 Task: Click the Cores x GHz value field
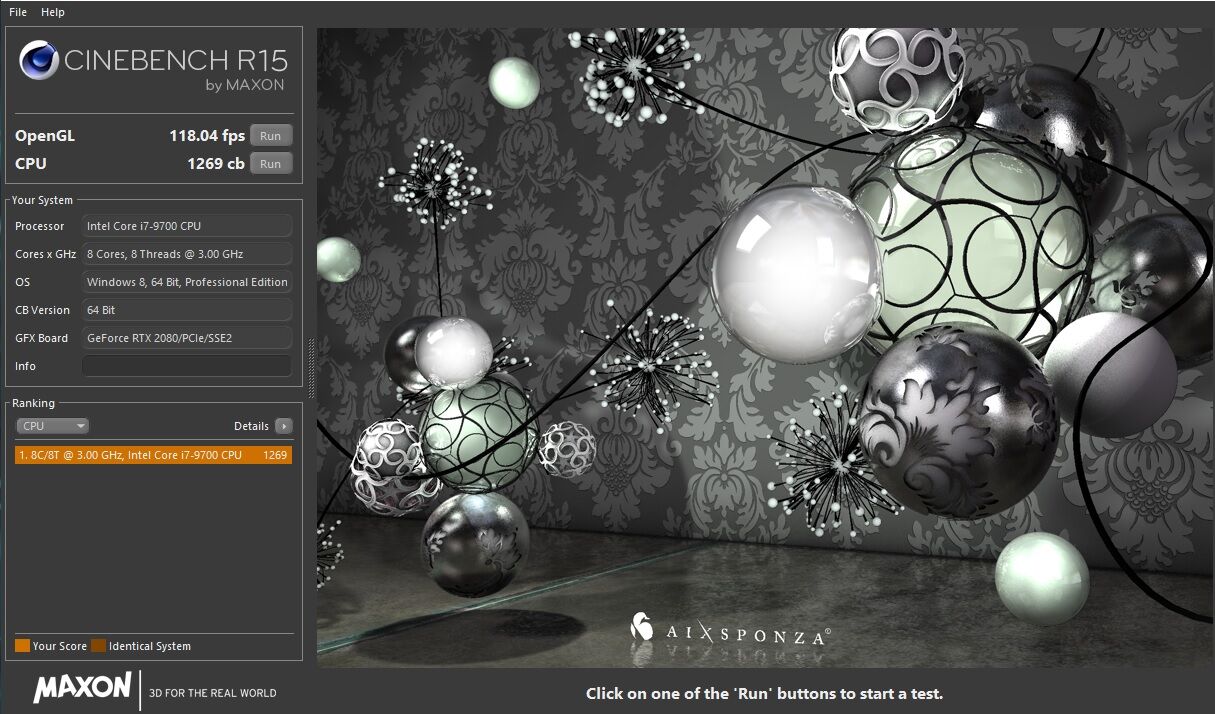(187, 254)
